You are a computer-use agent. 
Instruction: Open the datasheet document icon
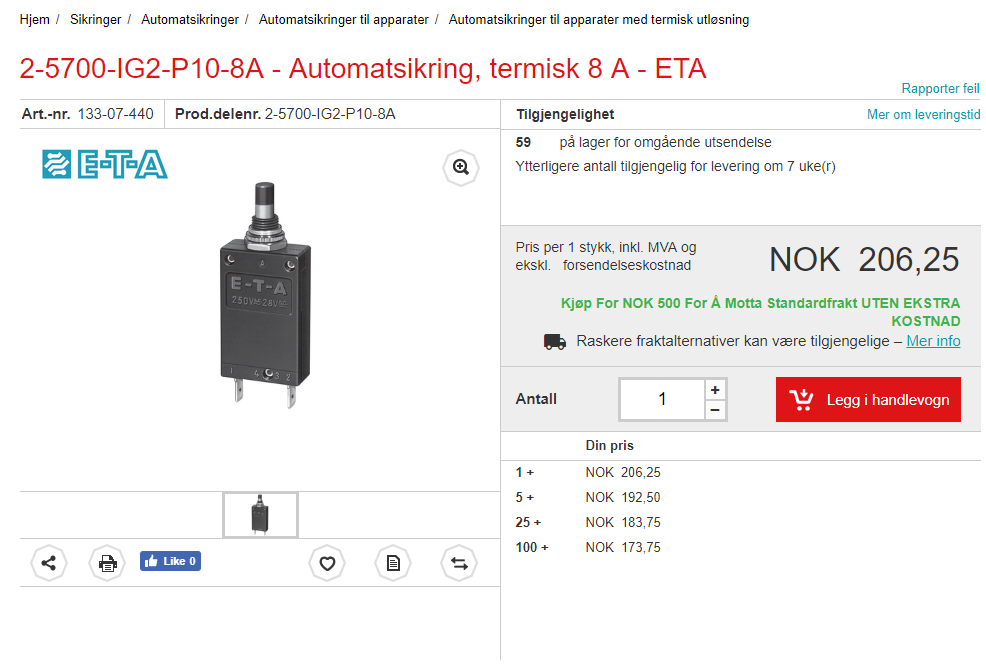(x=393, y=563)
